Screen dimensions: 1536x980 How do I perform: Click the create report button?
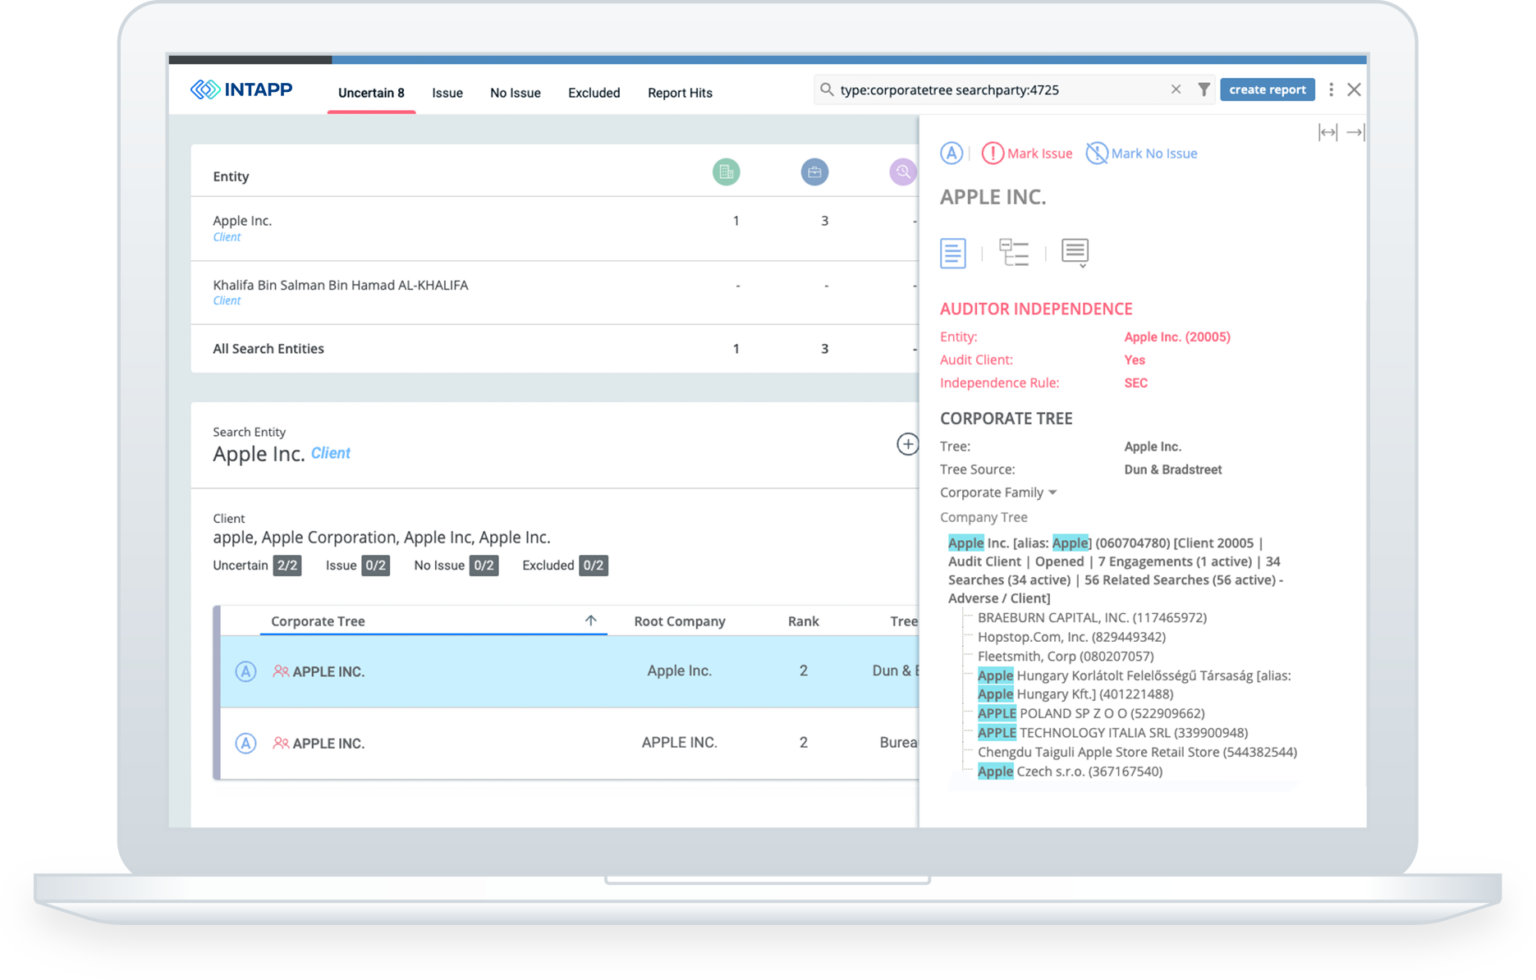1267,90
